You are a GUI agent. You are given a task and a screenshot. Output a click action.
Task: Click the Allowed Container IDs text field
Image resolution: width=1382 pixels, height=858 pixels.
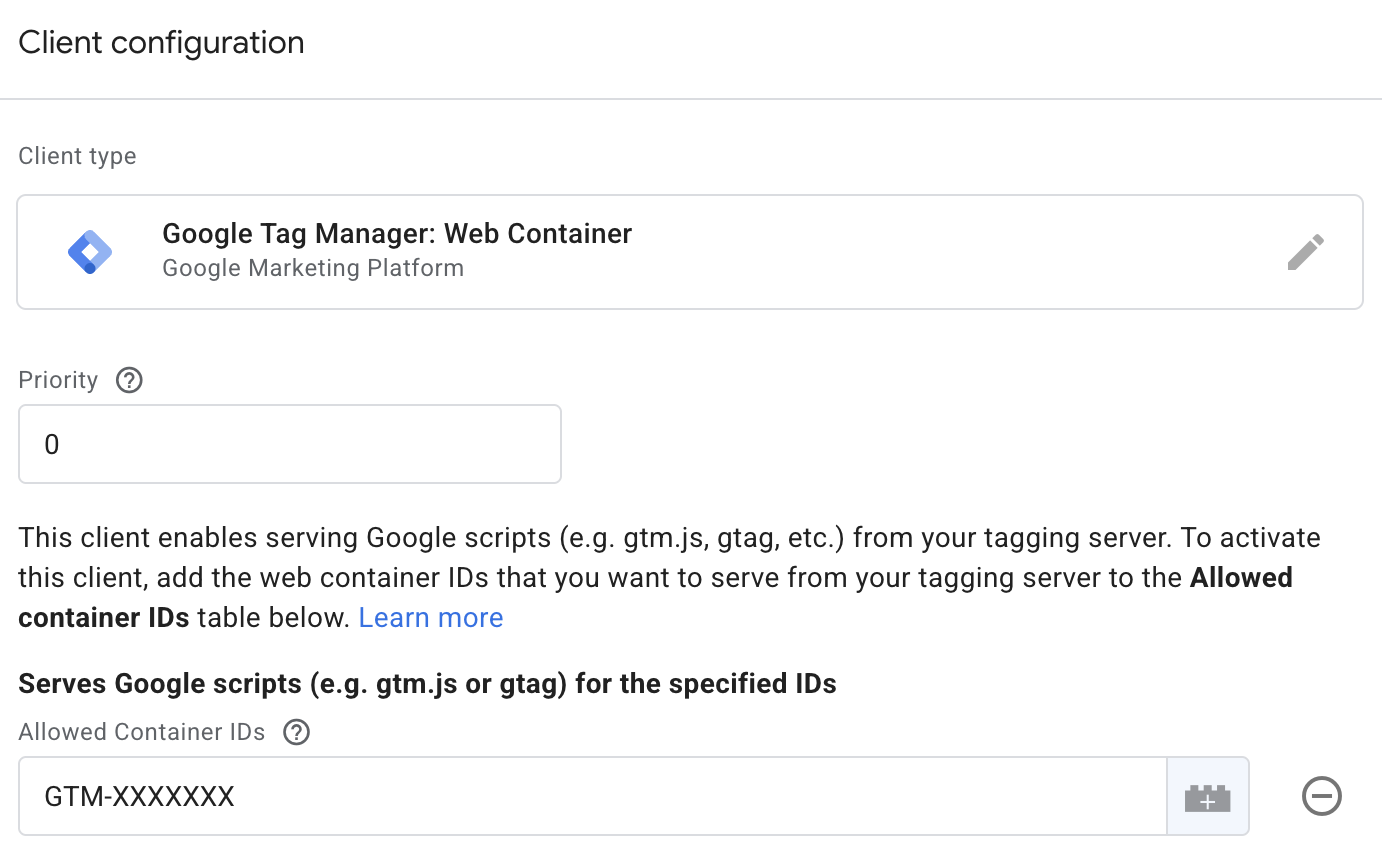pyautogui.click(x=593, y=796)
